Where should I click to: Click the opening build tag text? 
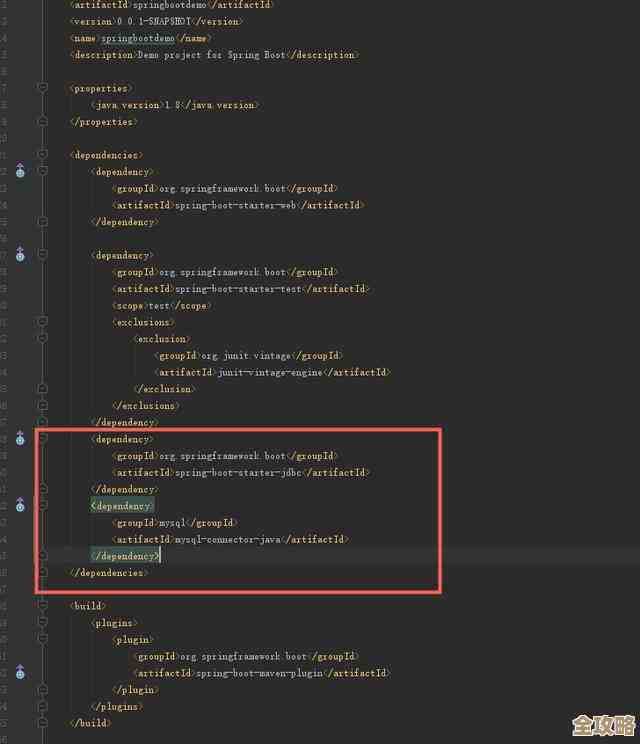(88, 606)
